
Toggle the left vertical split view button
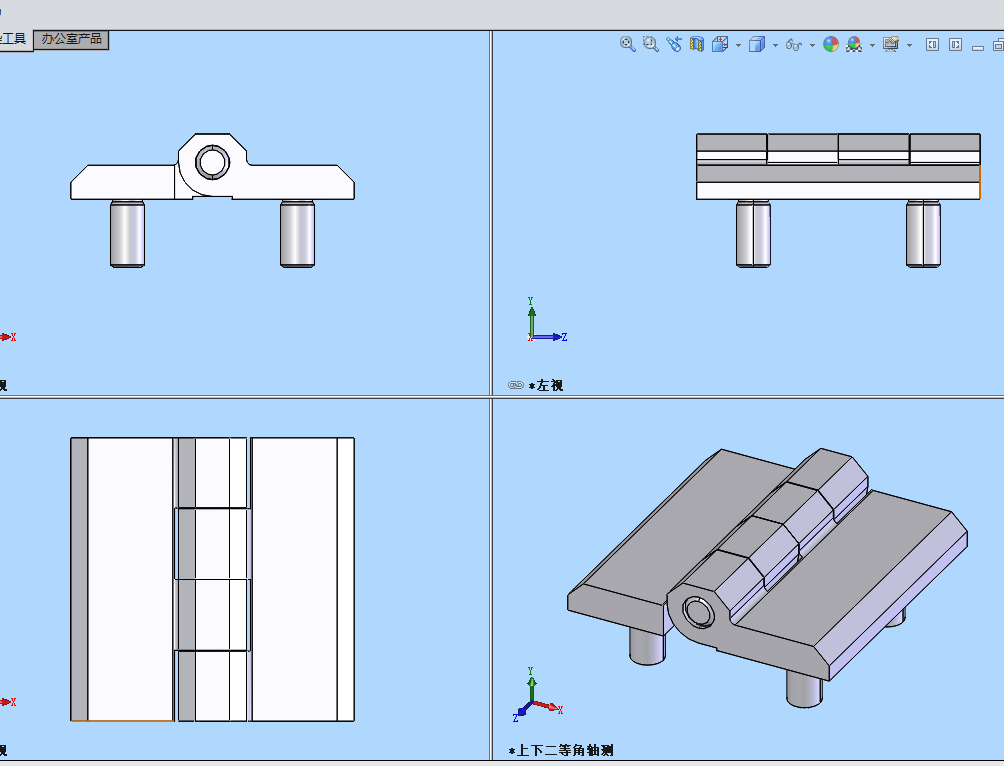932,45
